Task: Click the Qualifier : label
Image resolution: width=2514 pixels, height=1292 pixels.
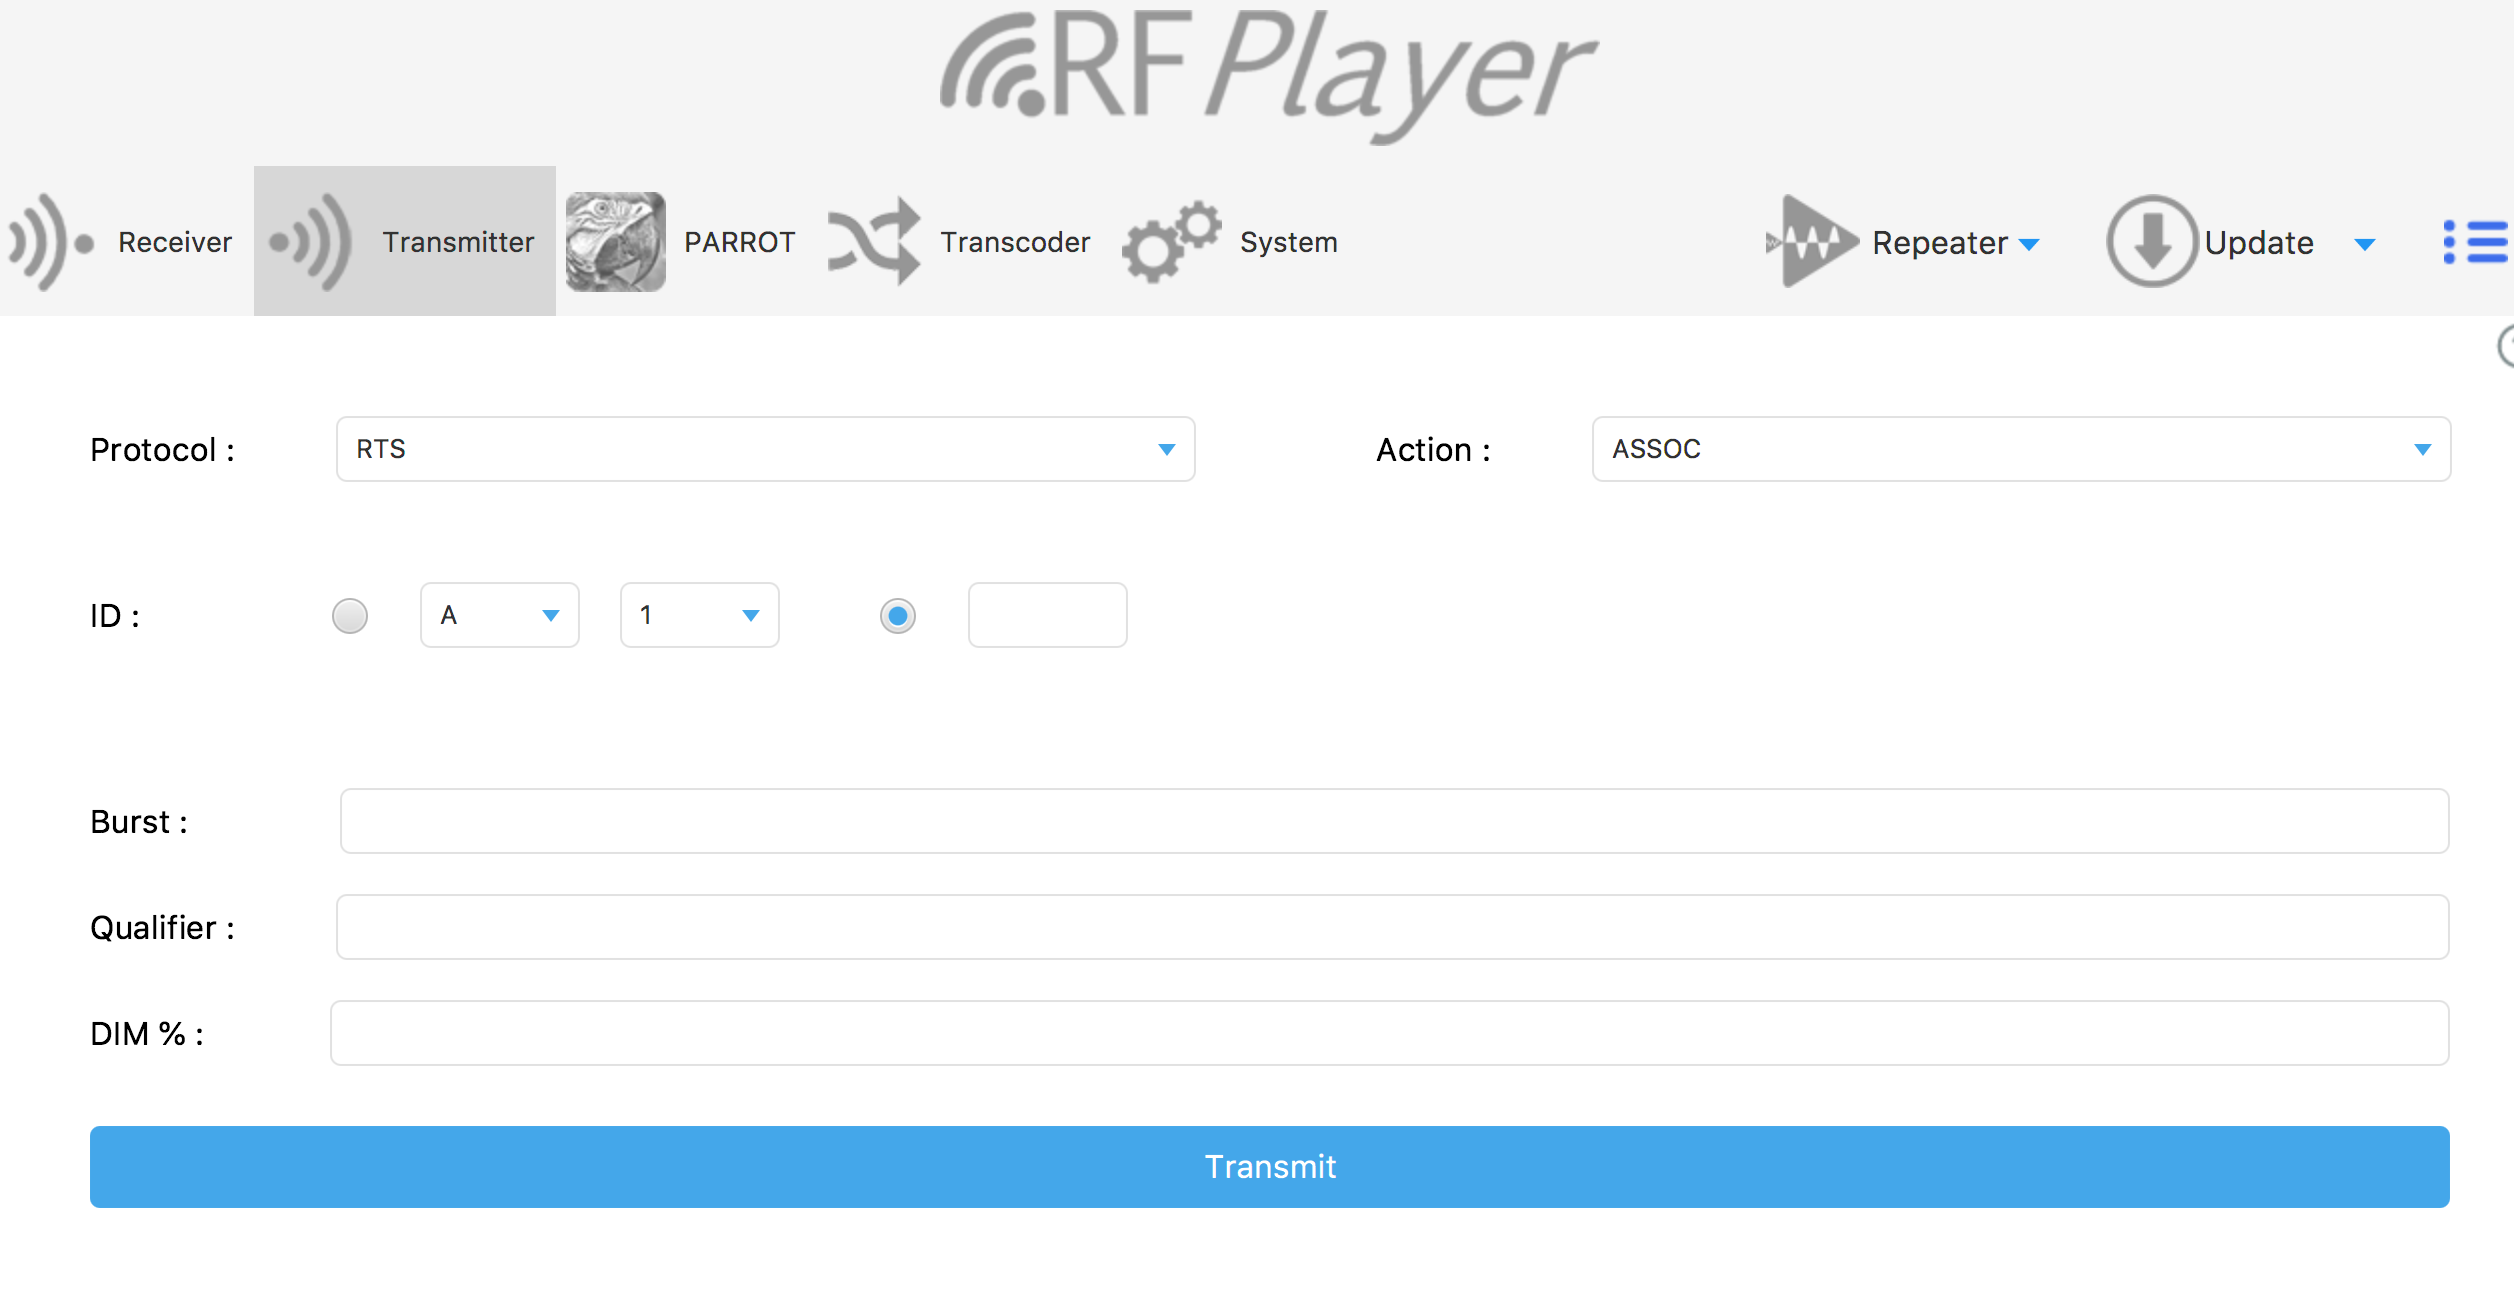Action: coord(163,928)
